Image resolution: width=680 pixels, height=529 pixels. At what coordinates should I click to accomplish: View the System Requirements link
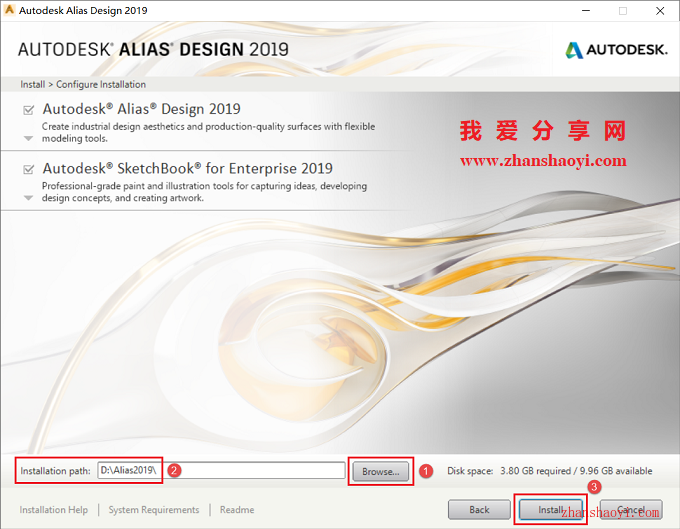154,510
